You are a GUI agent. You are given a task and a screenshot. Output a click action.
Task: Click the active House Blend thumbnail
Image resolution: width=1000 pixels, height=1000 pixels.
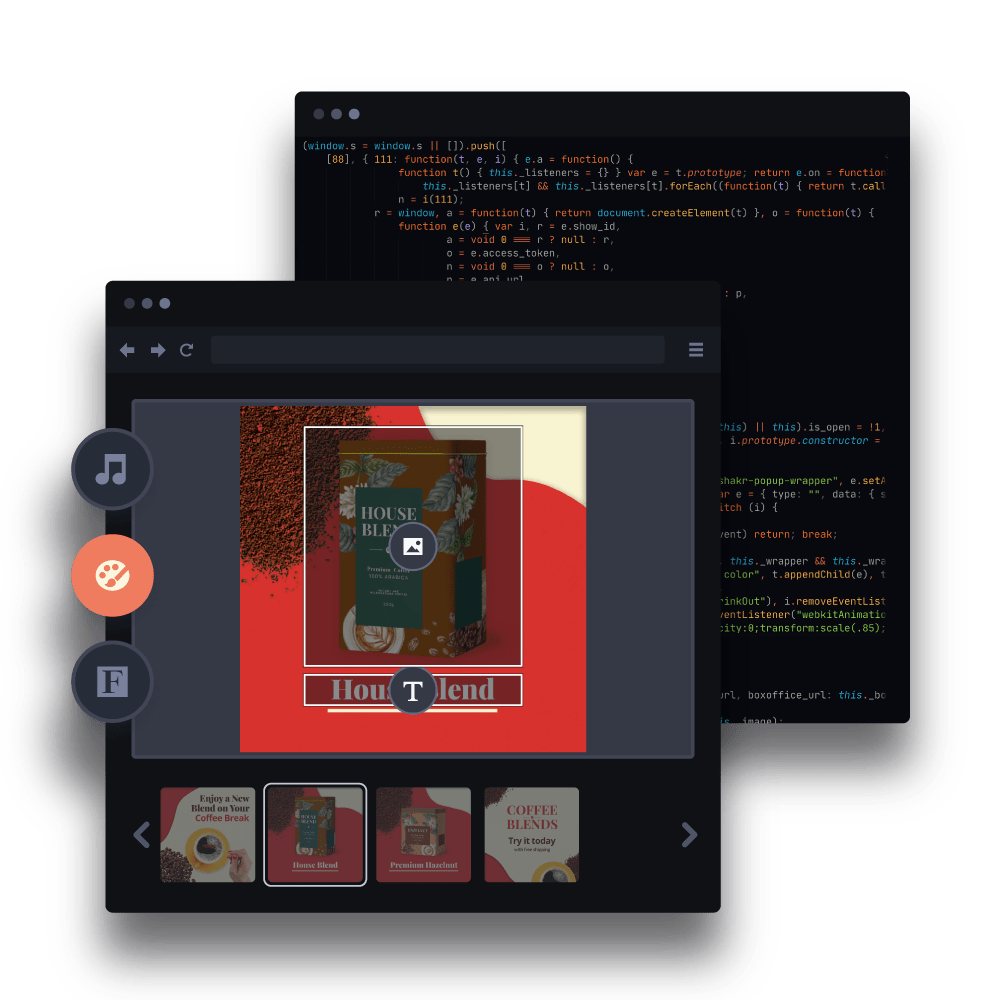tap(315, 834)
